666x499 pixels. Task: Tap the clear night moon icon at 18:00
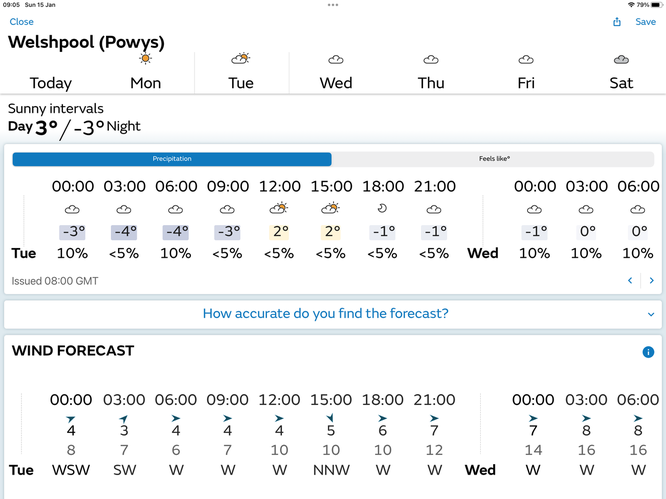coord(382,208)
